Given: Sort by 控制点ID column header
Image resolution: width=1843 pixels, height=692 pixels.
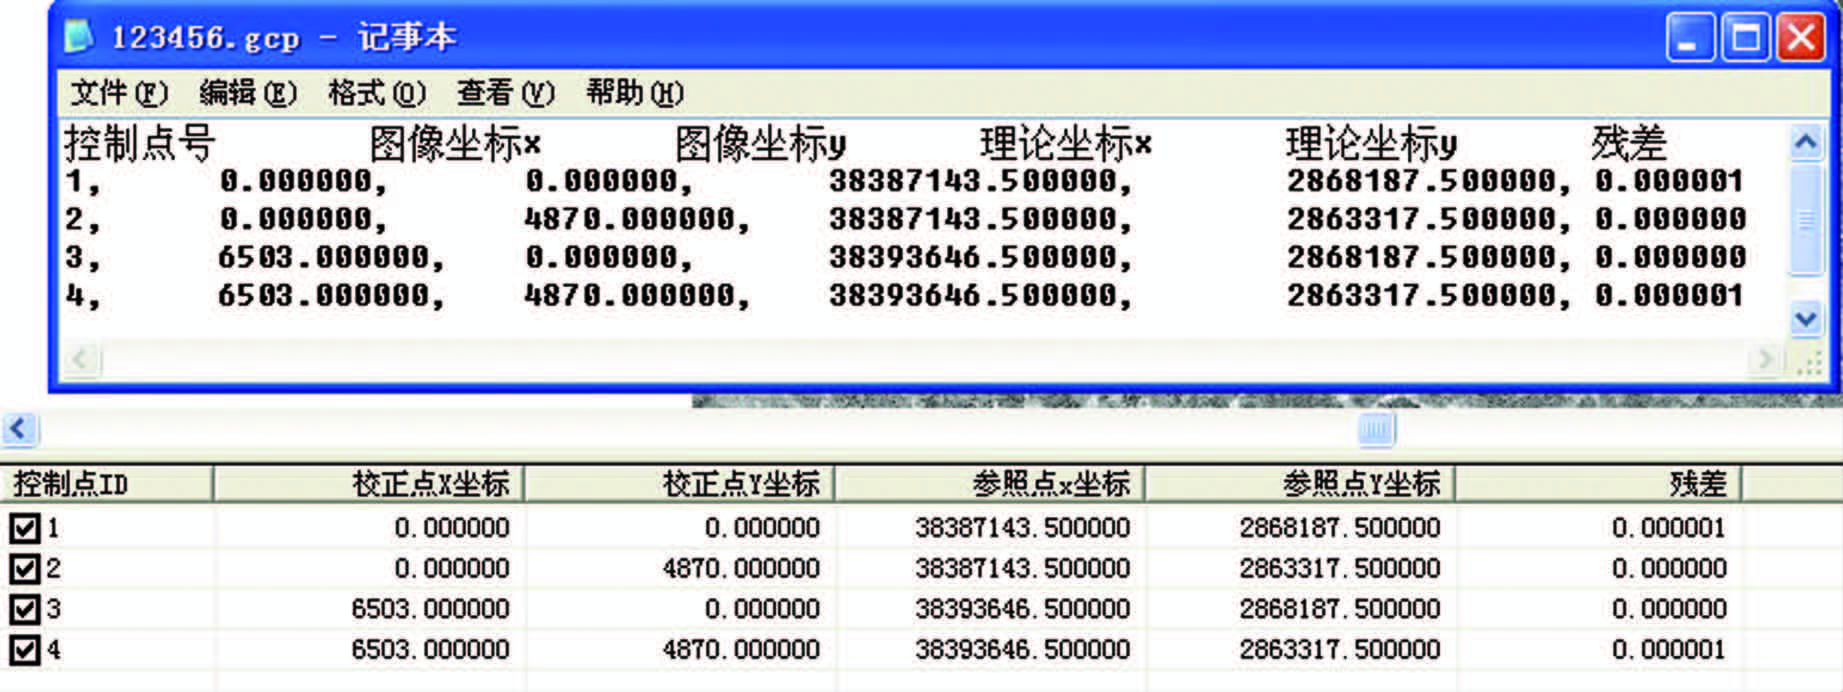Looking at the screenshot, I should pos(108,484).
